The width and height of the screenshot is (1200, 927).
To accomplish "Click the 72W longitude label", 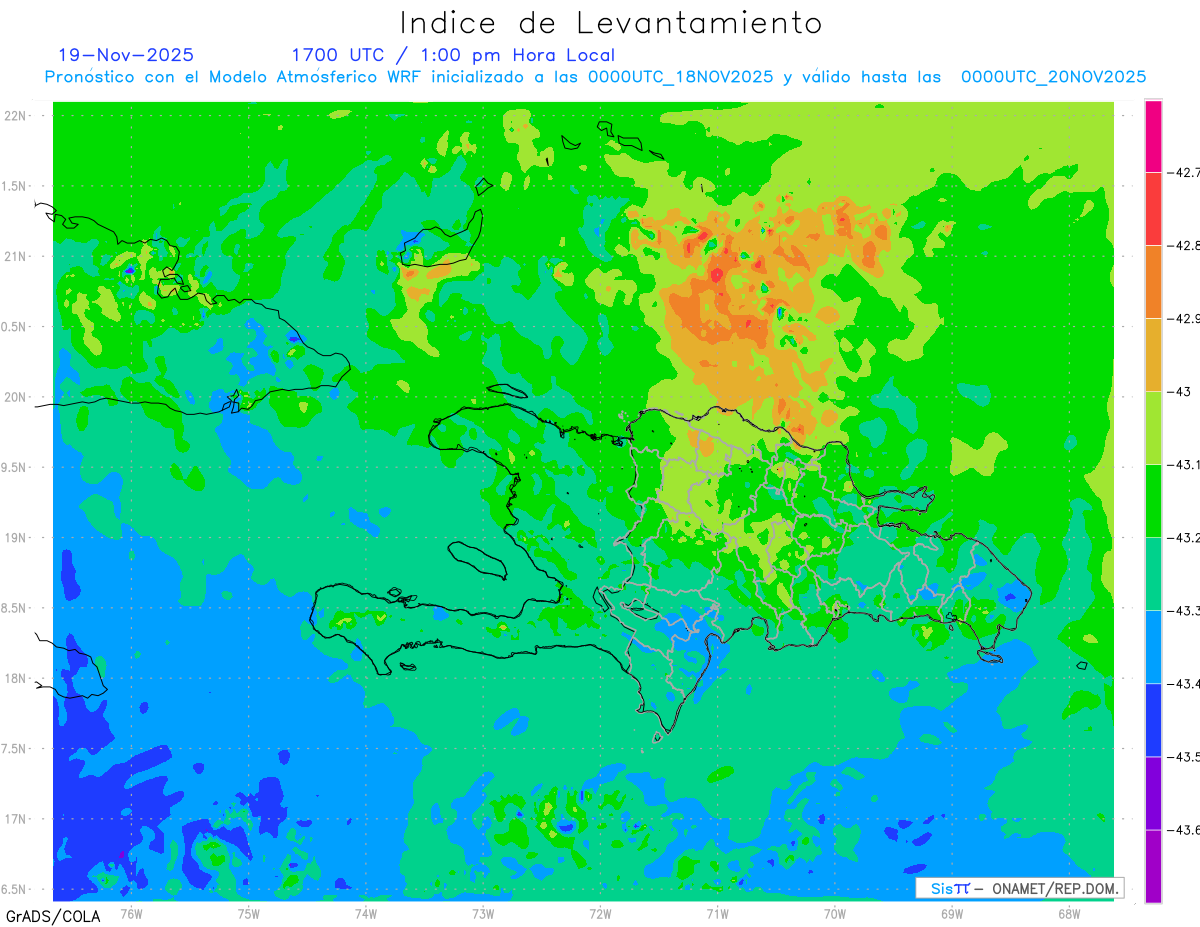I will [600, 914].
